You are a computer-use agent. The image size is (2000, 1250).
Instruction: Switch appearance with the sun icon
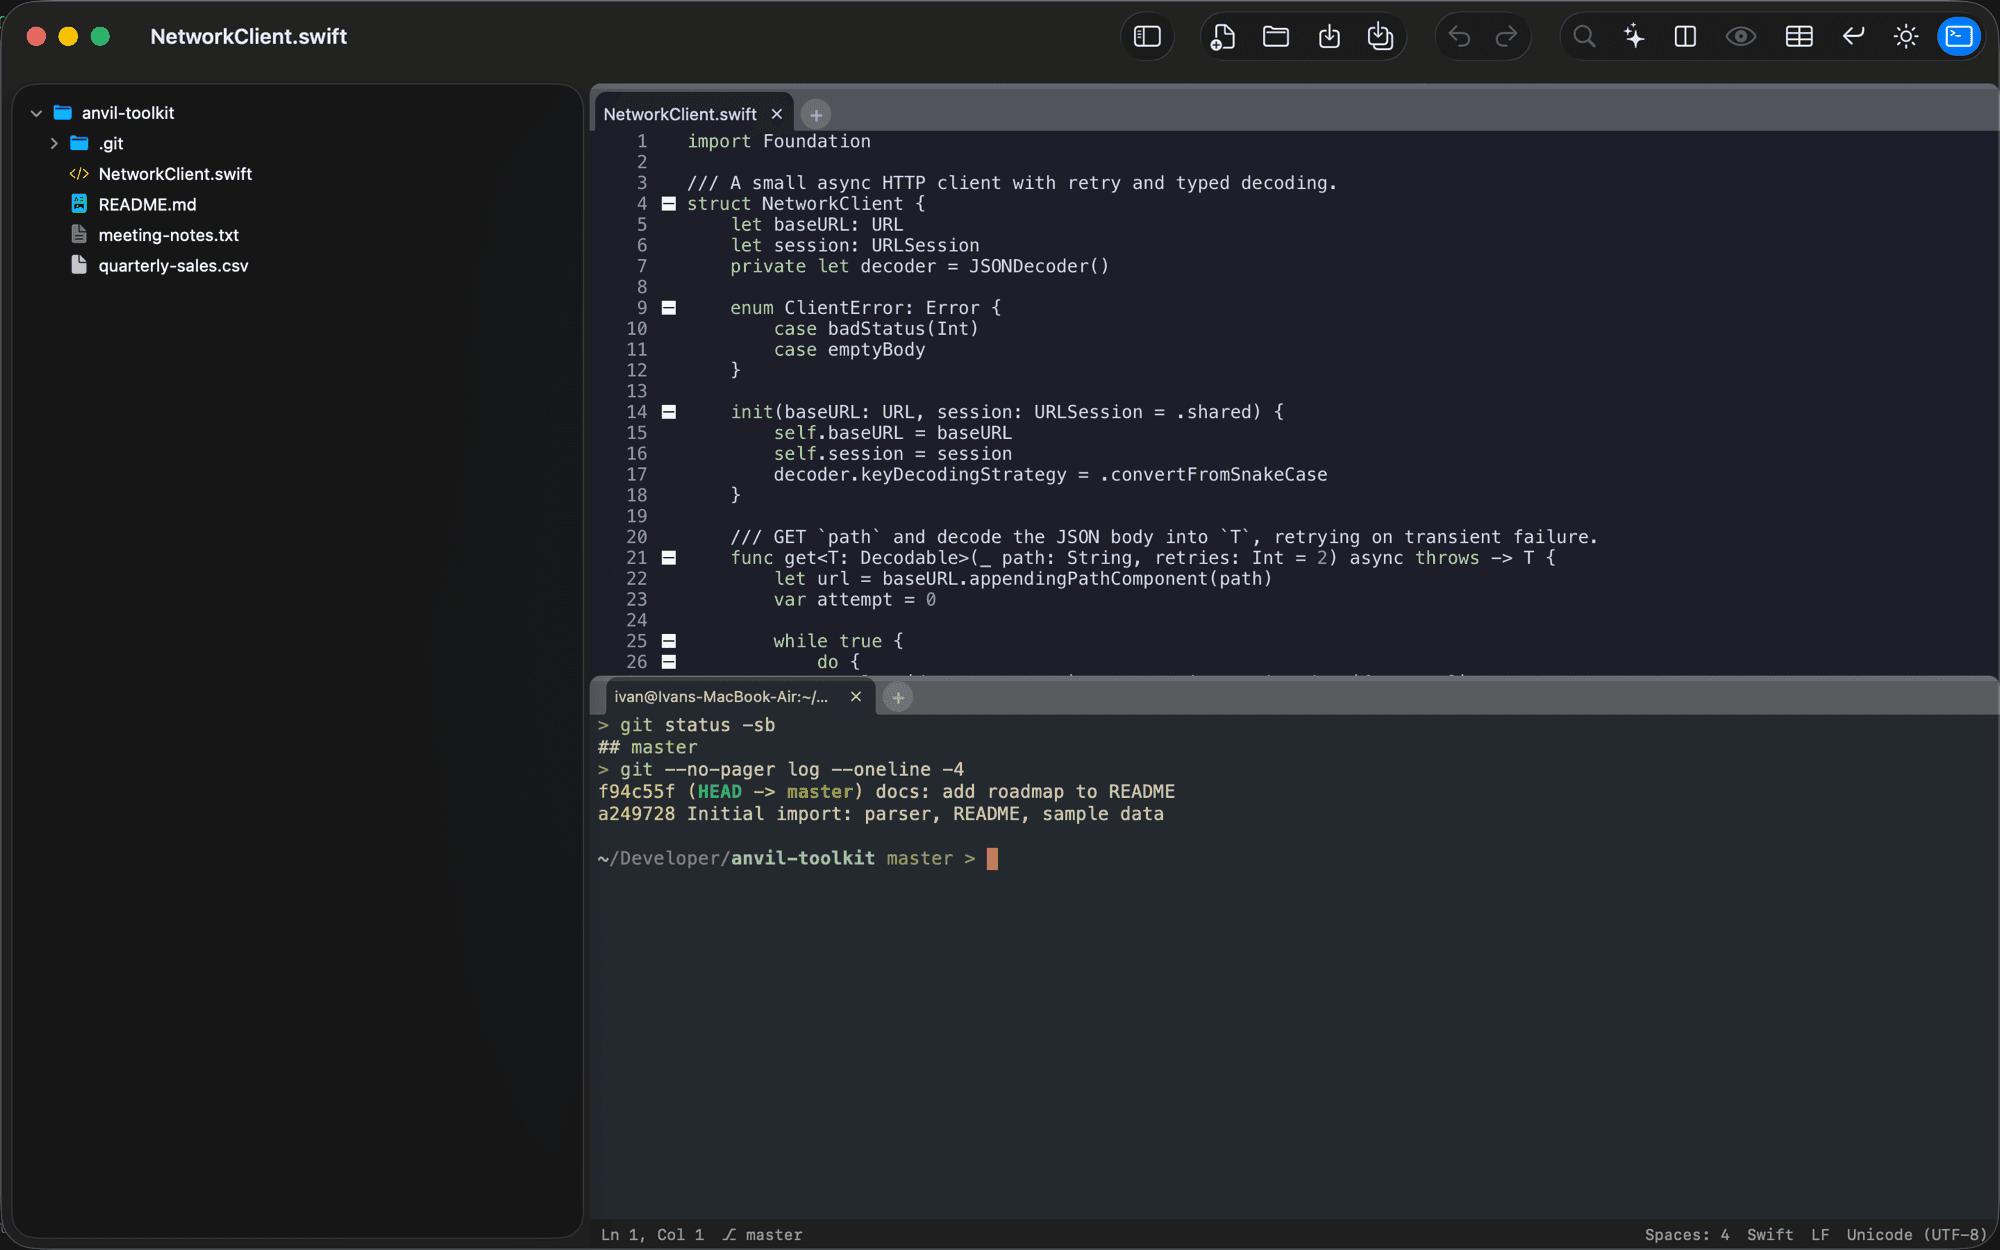click(x=1906, y=37)
